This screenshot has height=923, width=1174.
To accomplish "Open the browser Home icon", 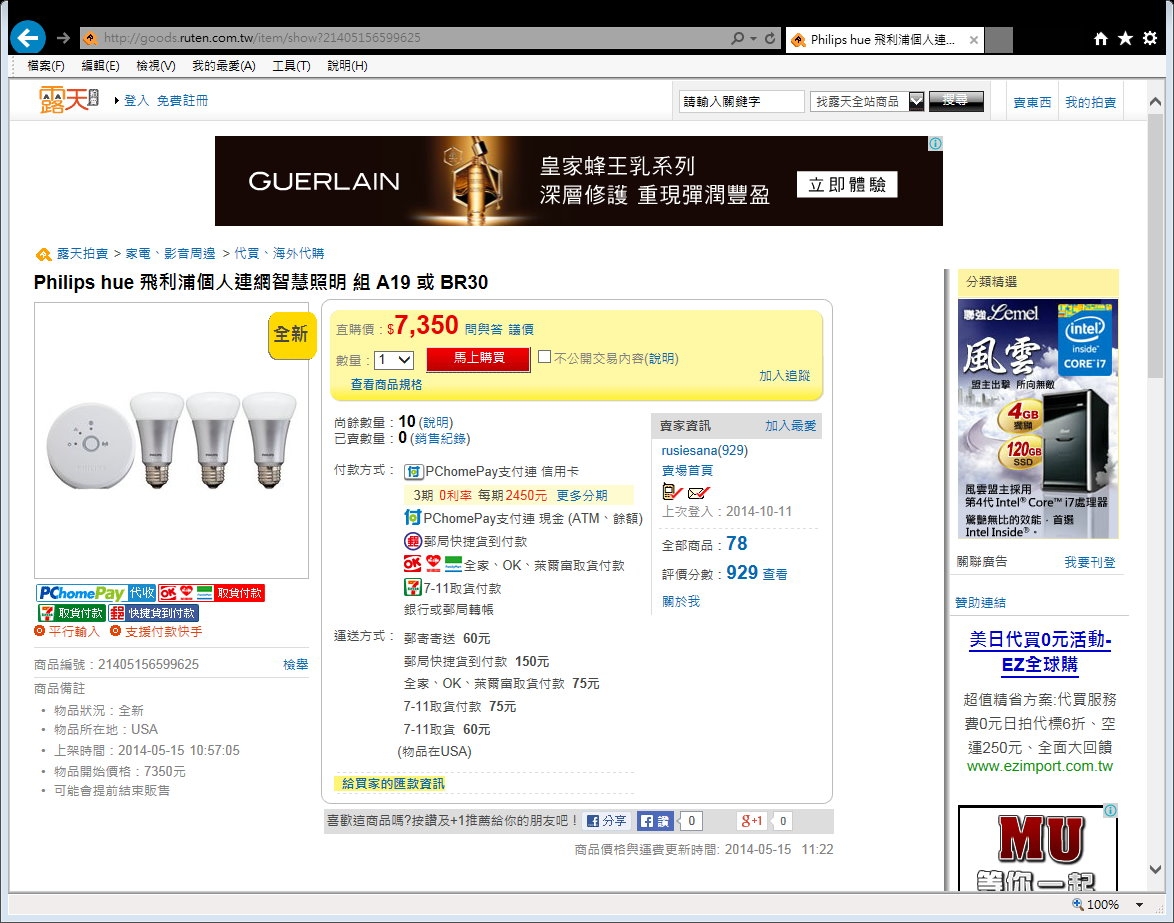I will click(x=1101, y=38).
